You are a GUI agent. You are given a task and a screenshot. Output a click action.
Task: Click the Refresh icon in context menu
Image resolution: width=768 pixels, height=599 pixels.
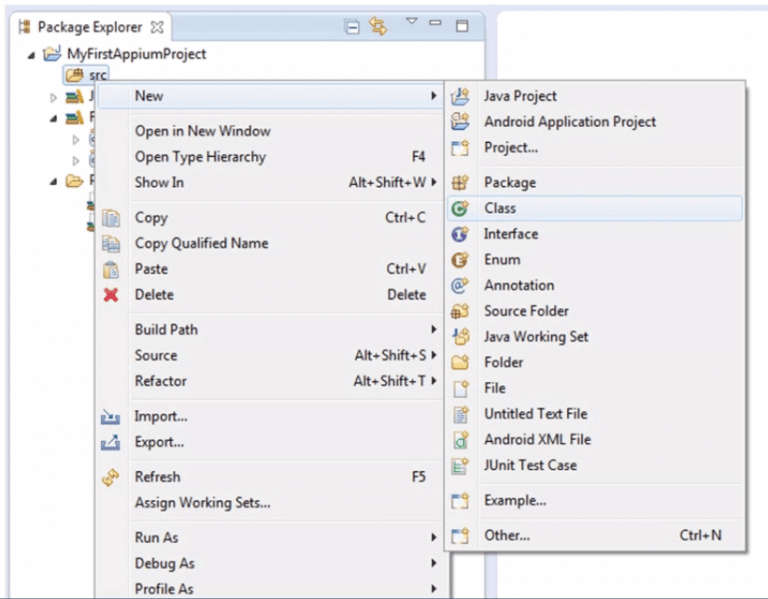[111, 478]
